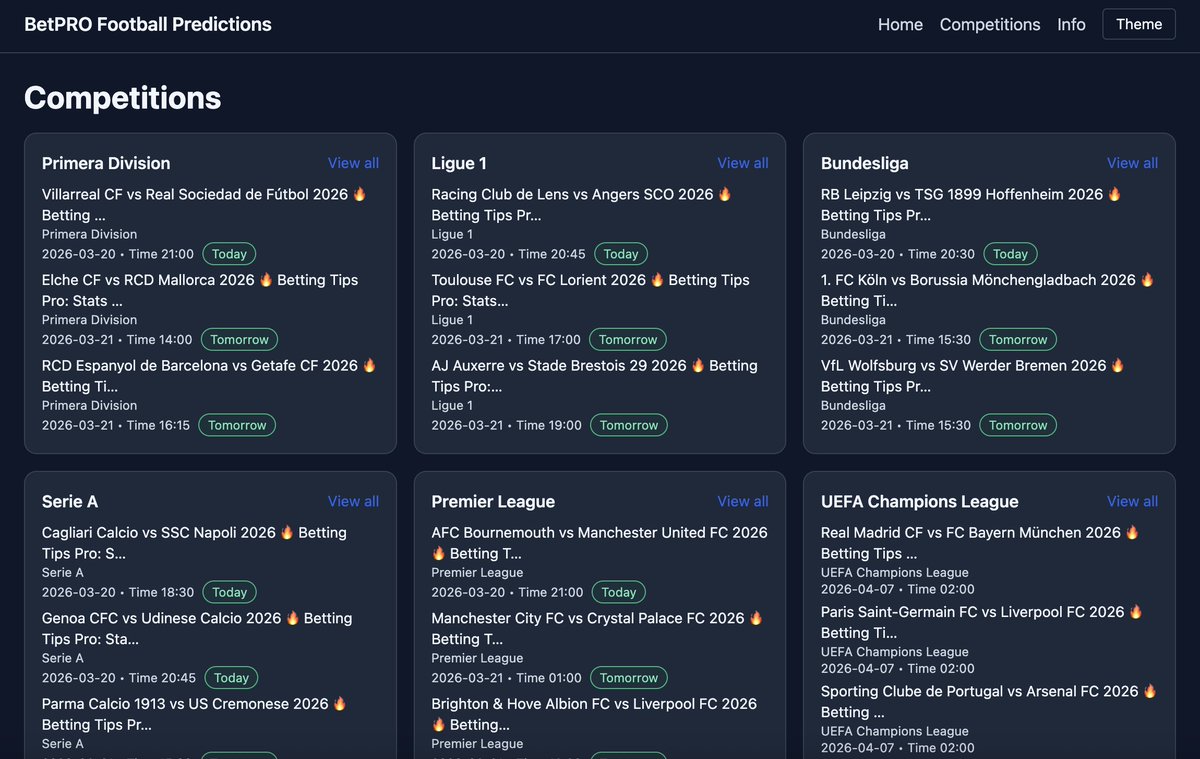Open Cagliari Calcio vs SSC Napoli match
Screen dimensions: 1200x759
tap(194, 542)
